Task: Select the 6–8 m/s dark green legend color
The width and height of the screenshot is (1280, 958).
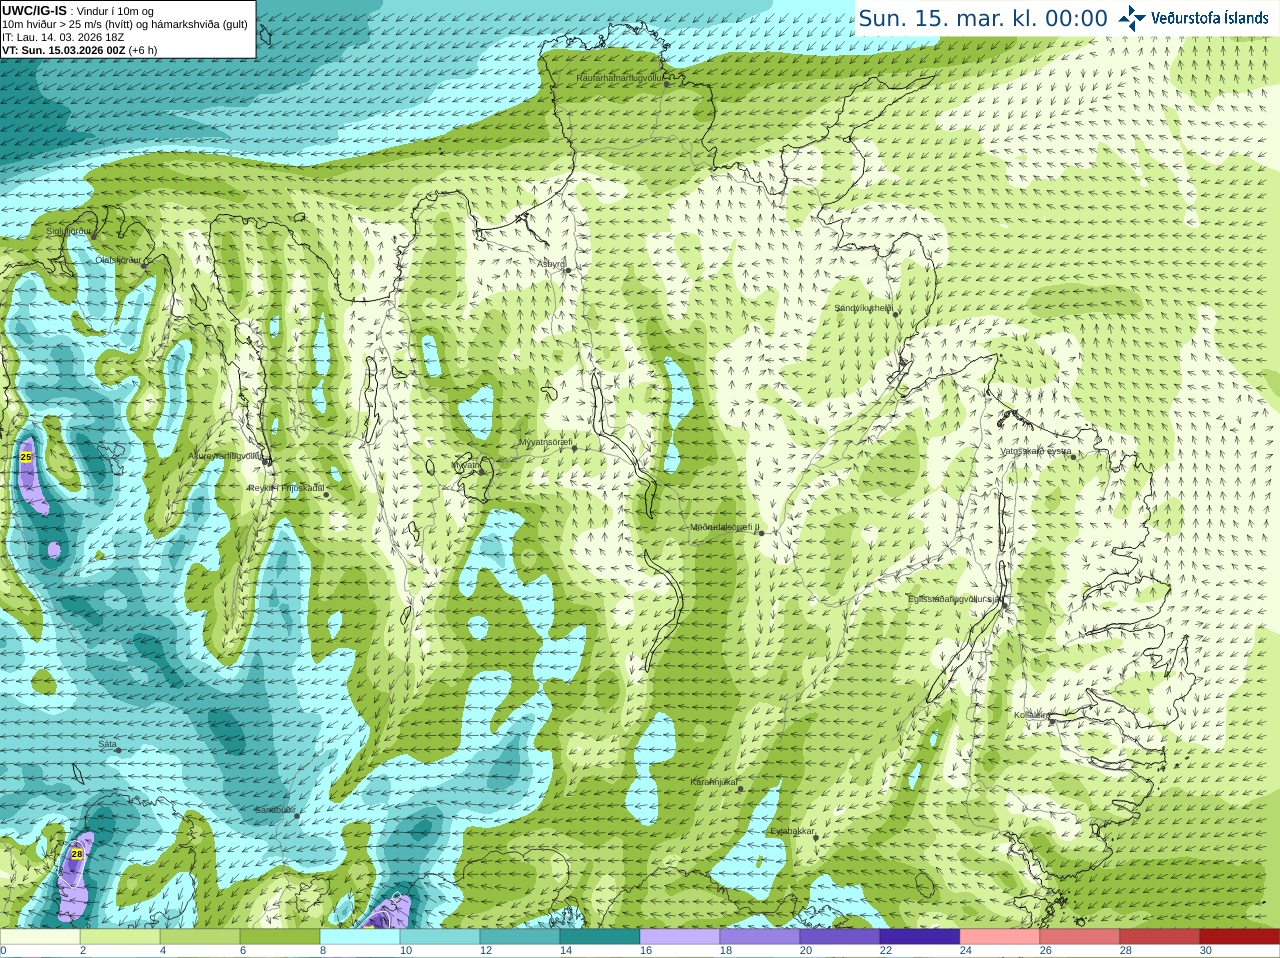Action: click(x=280, y=937)
